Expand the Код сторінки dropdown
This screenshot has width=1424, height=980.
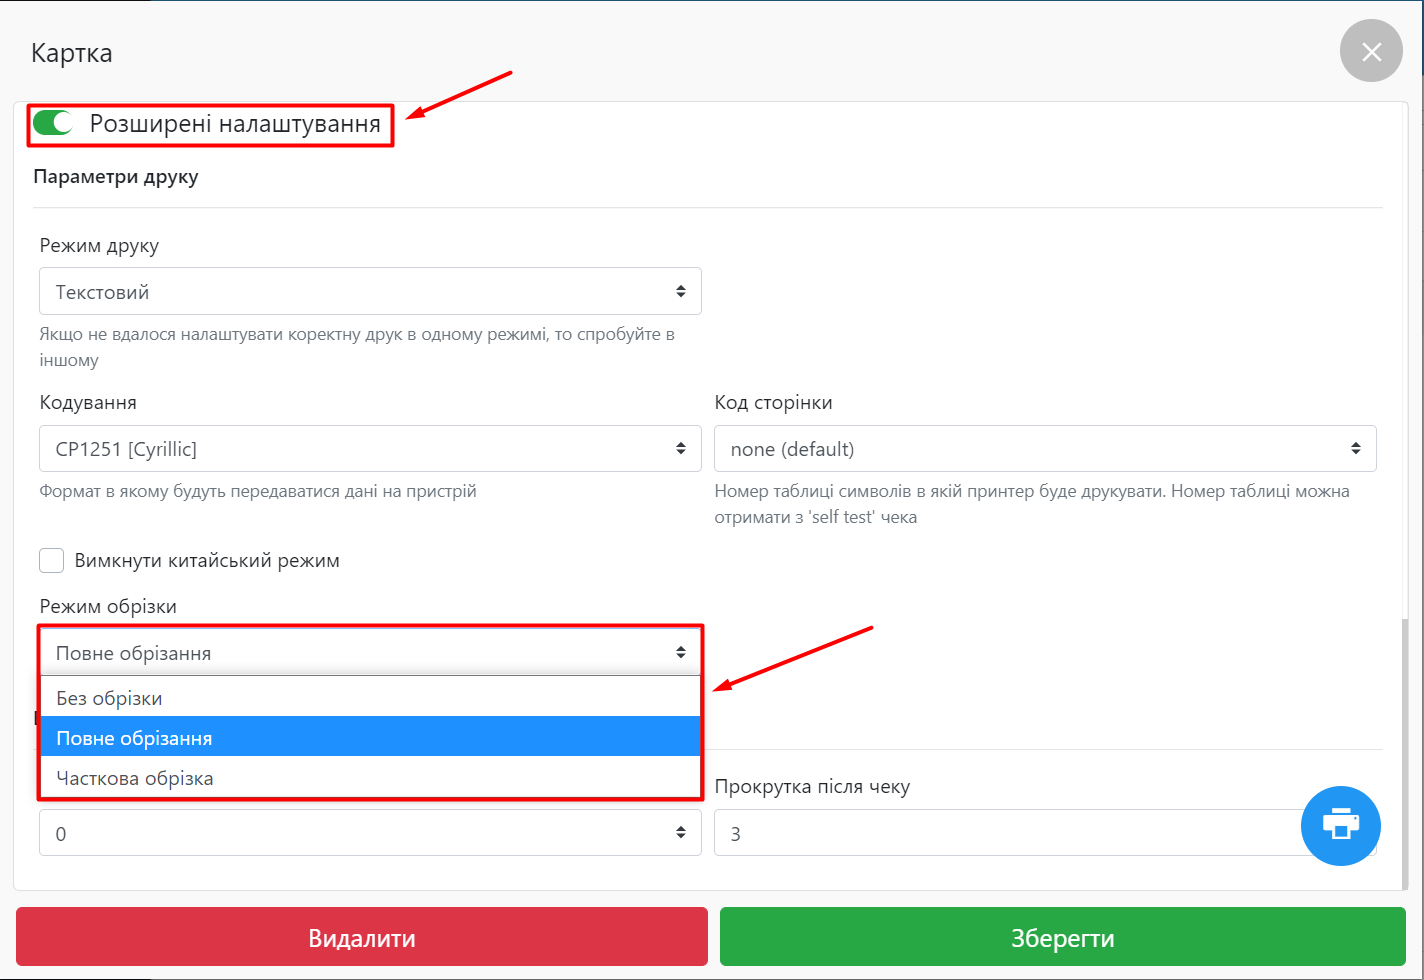pyautogui.click(x=1044, y=449)
